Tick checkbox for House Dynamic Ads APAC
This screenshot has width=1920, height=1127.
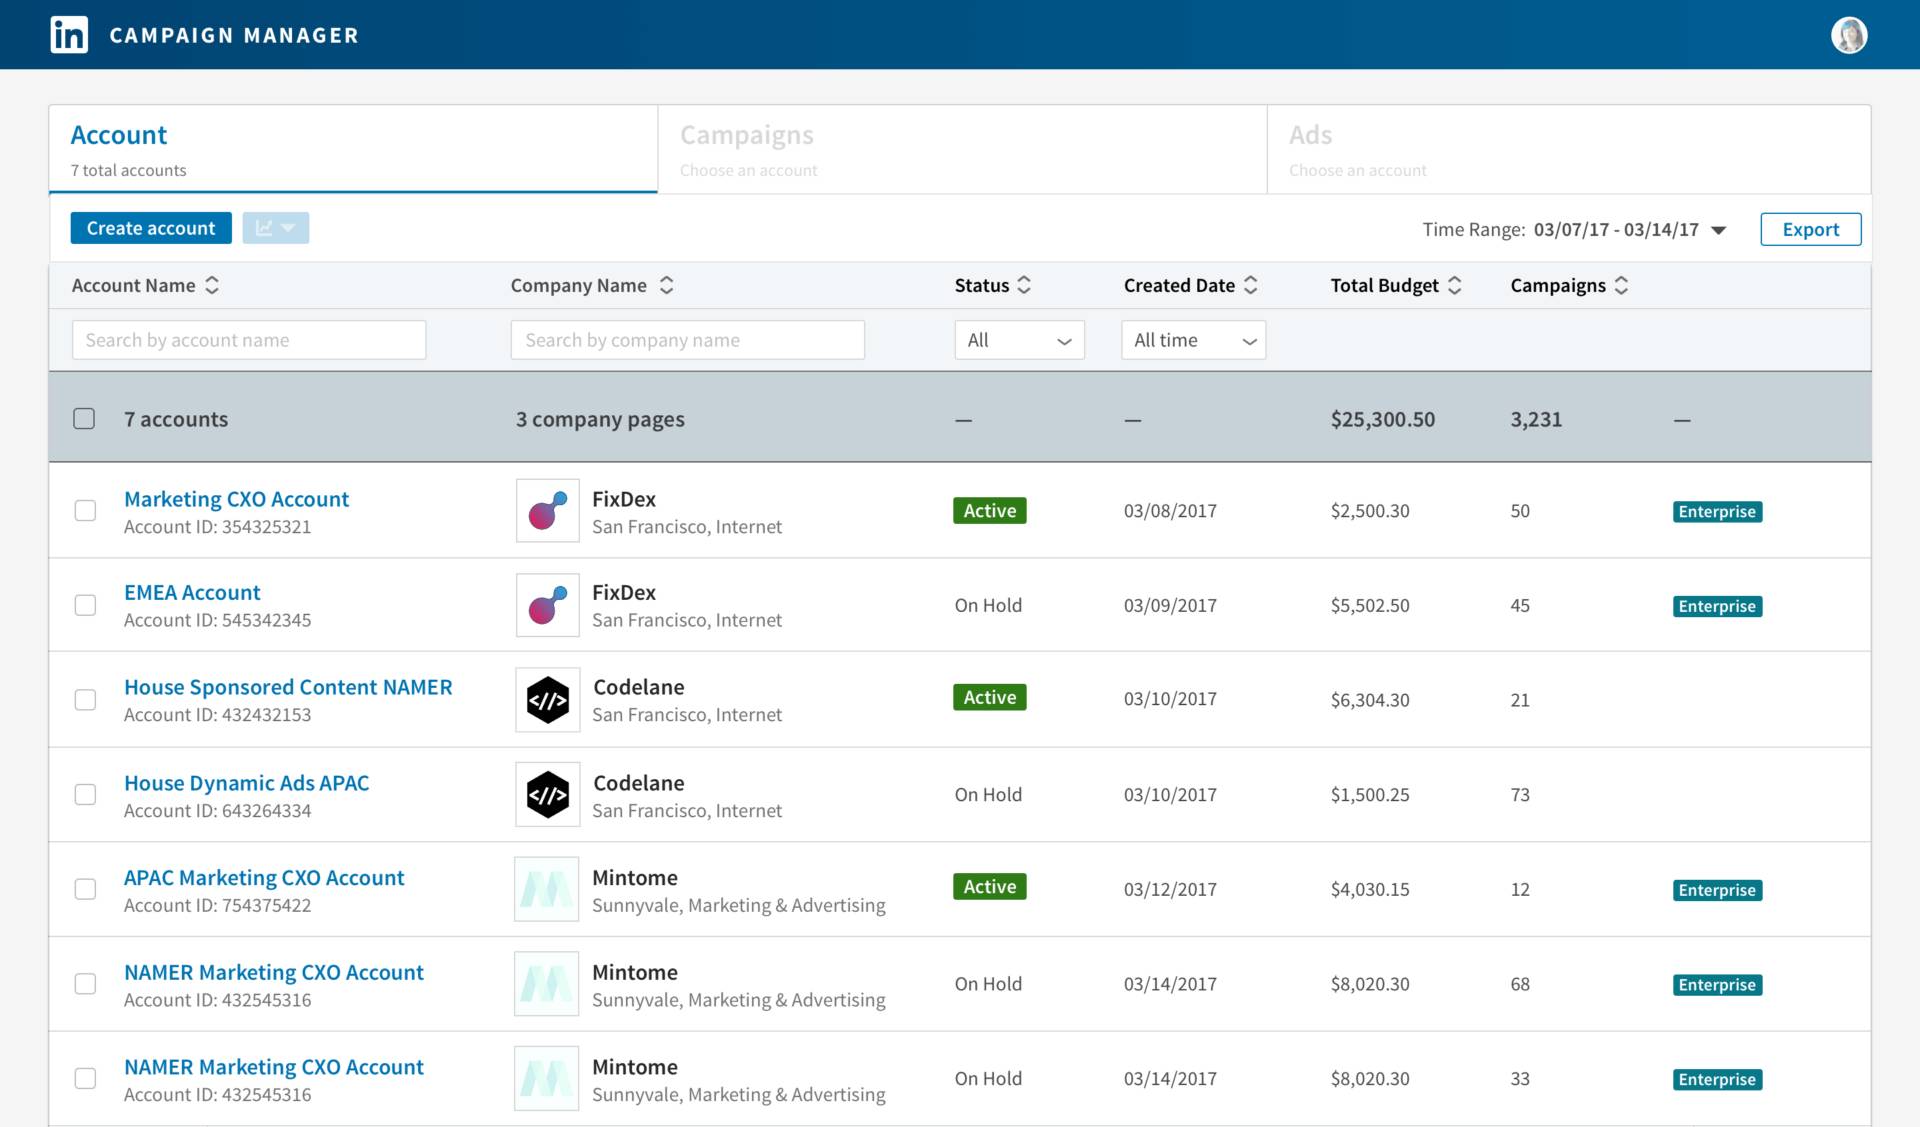click(x=85, y=795)
